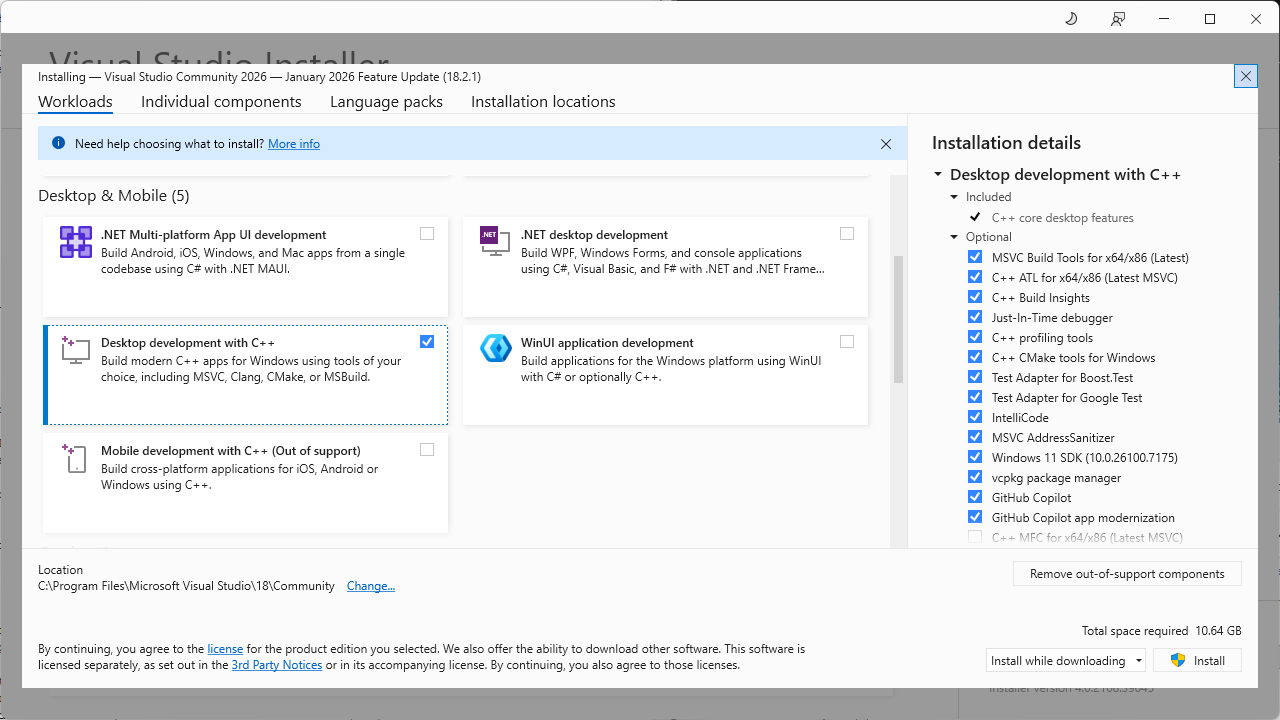Check the .NET Multi-platform App UI workload
Viewport: 1280px width, 720px height.
pyautogui.click(x=427, y=234)
